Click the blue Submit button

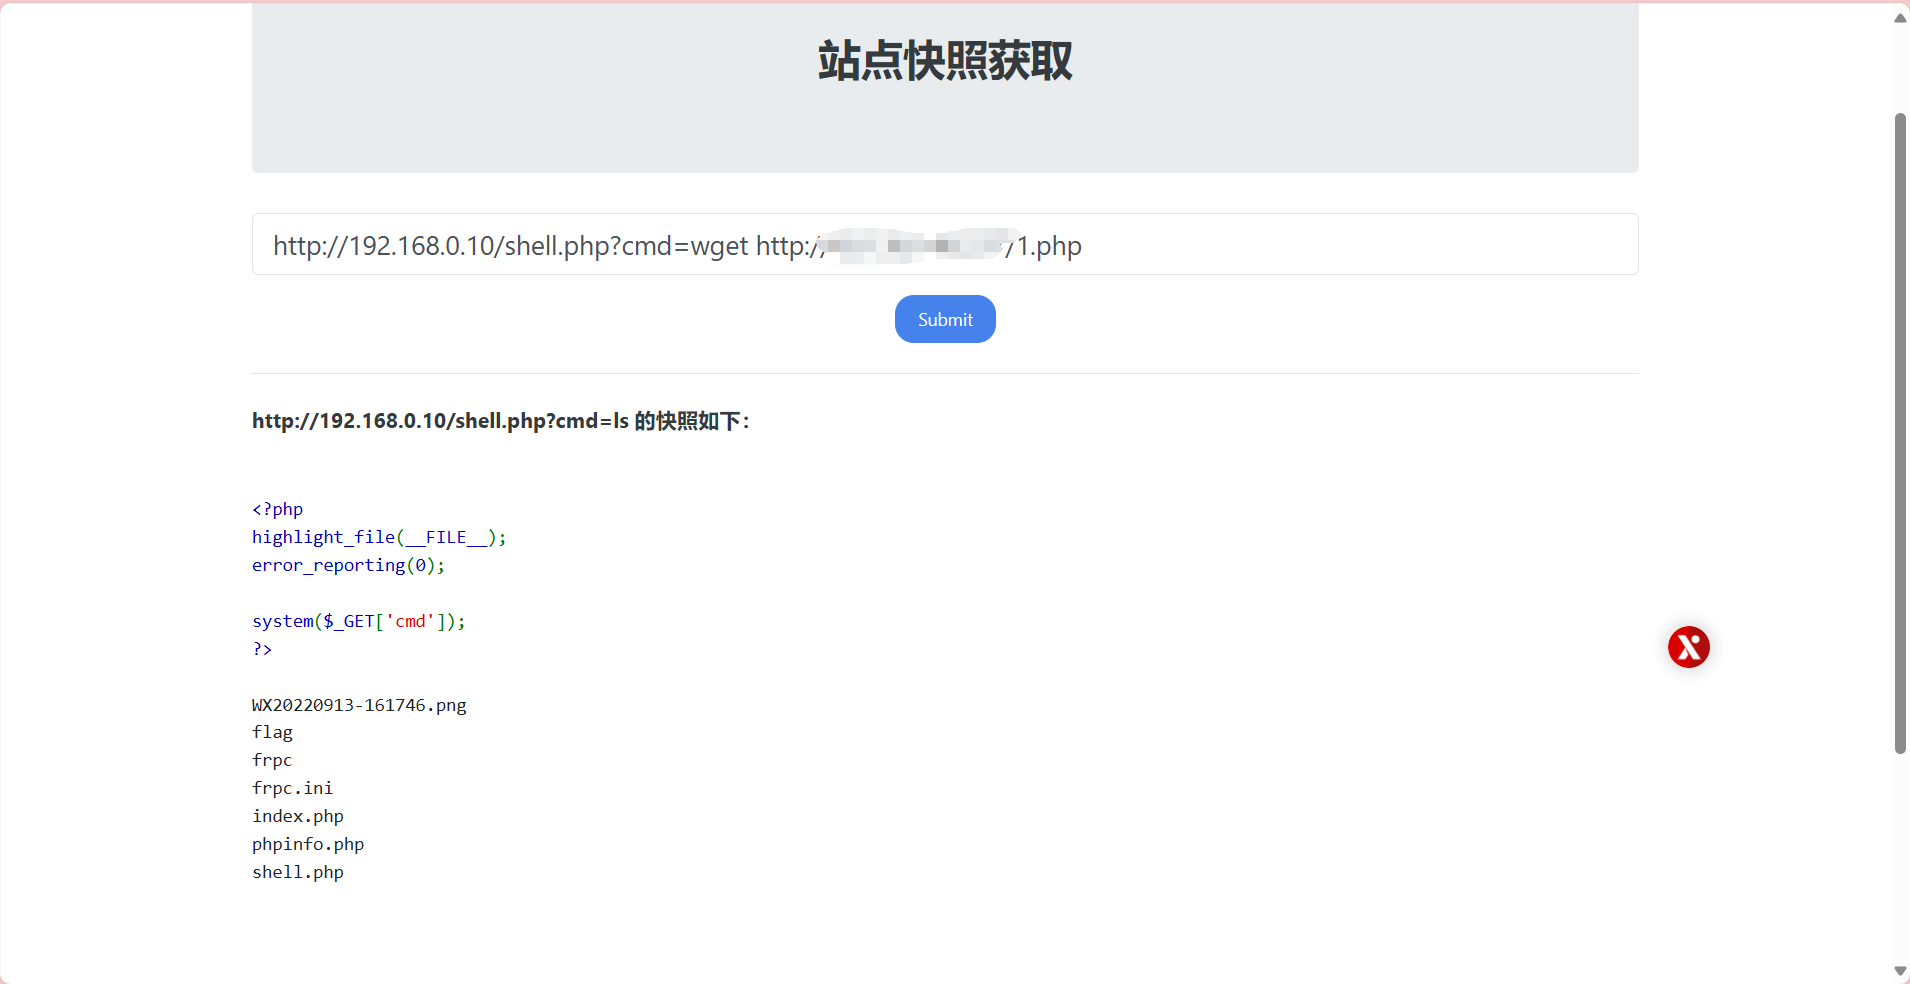[x=945, y=319]
